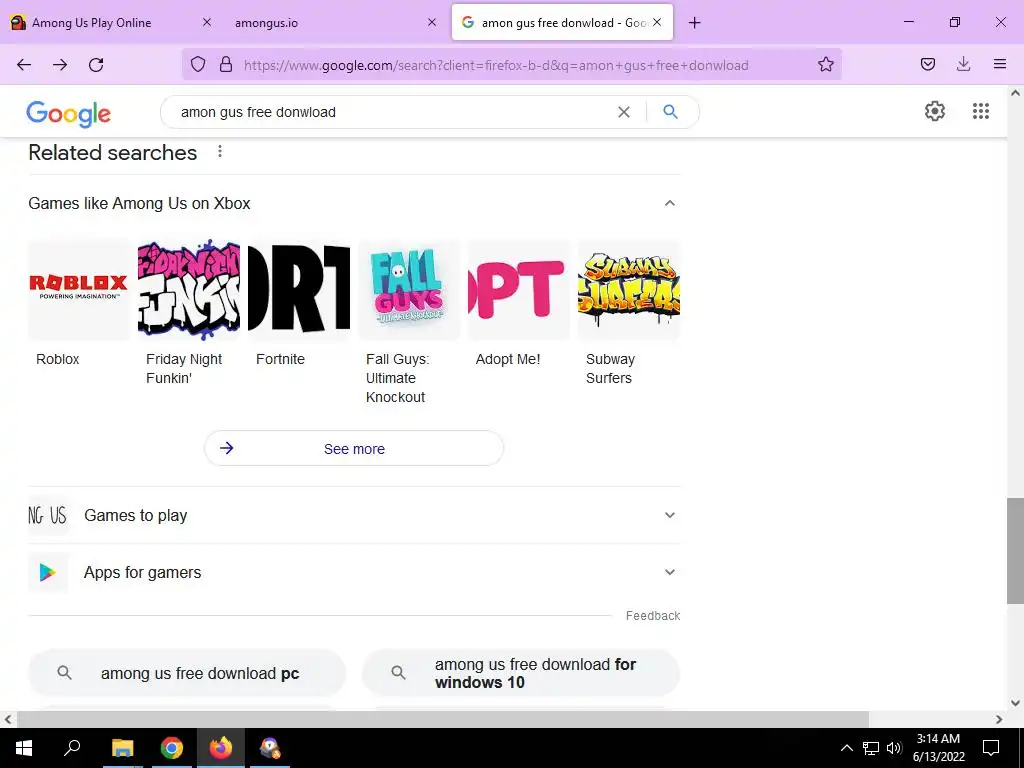Close the Among Us Play Online tab

click(x=206, y=22)
